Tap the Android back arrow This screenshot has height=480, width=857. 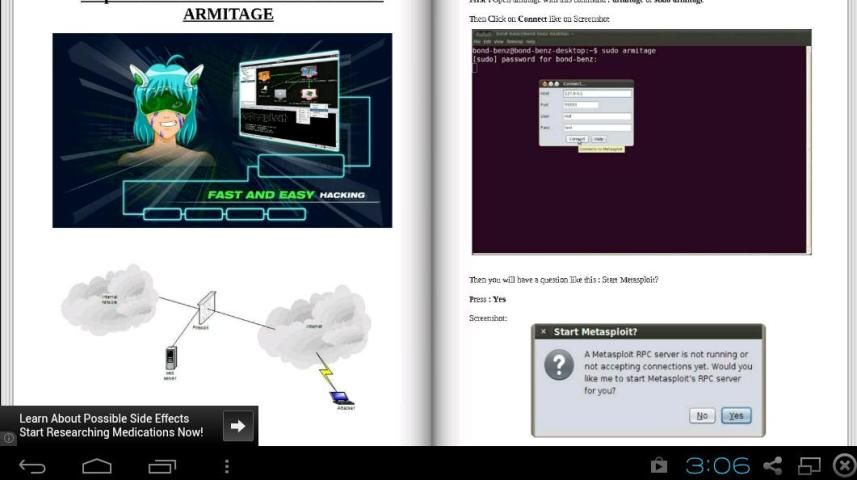point(33,466)
